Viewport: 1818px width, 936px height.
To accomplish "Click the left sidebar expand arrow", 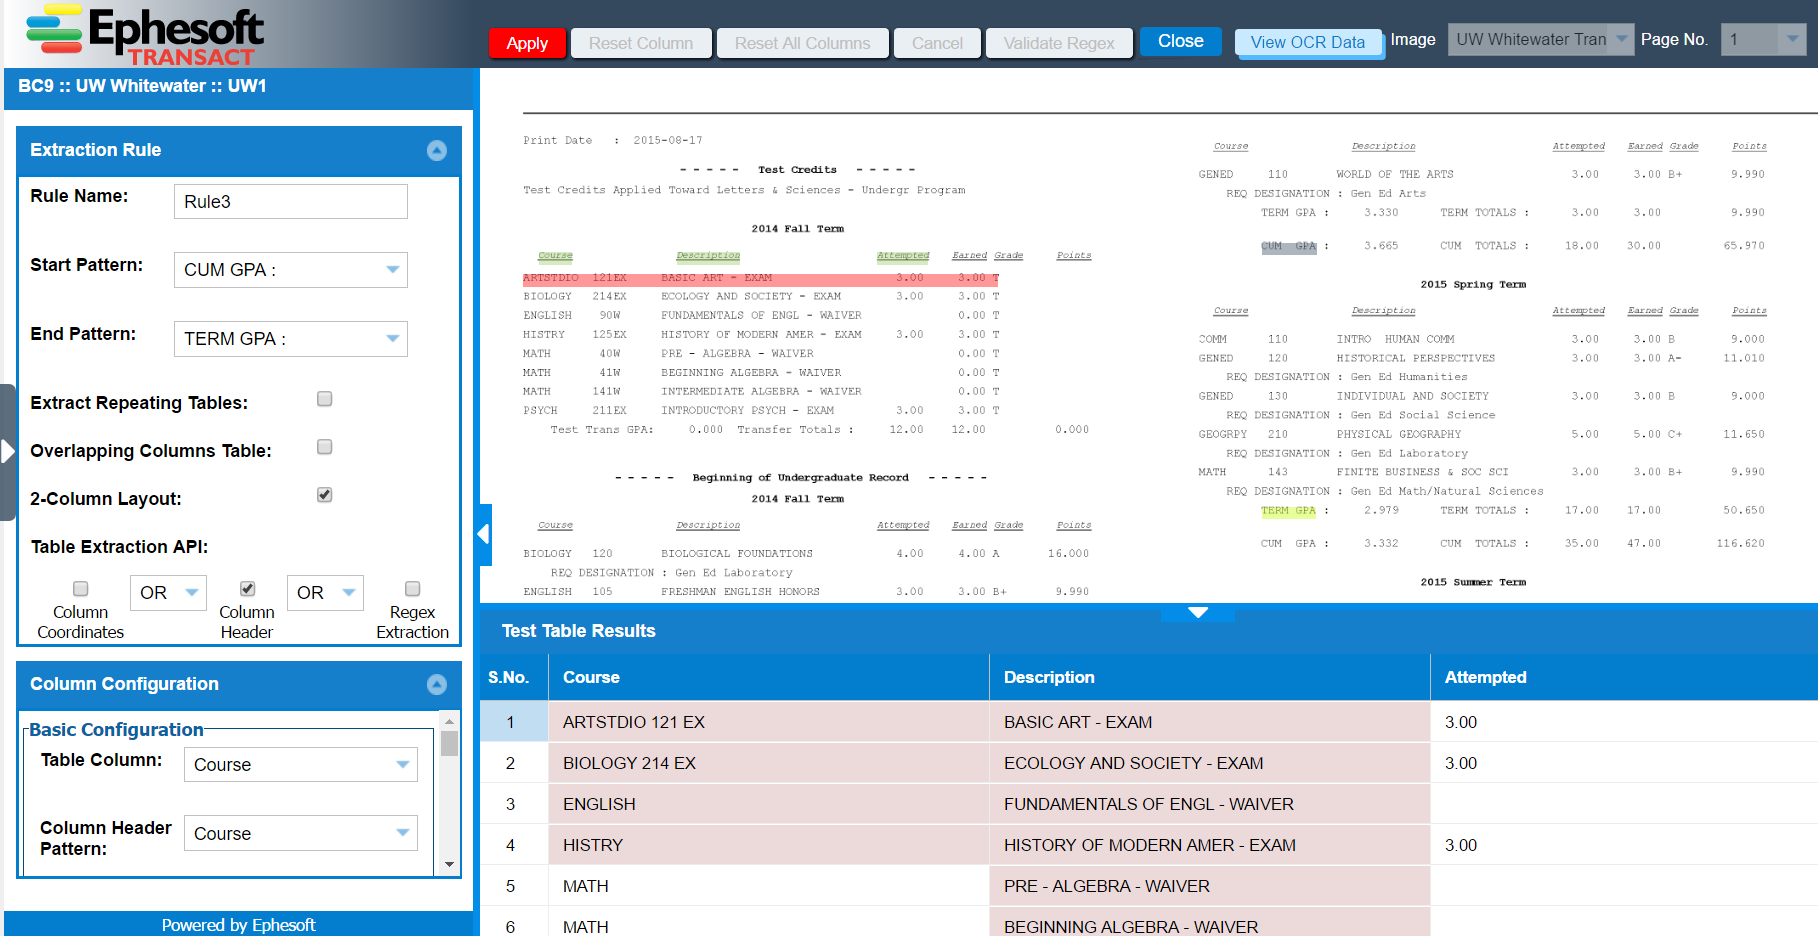I will click(8, 452).
